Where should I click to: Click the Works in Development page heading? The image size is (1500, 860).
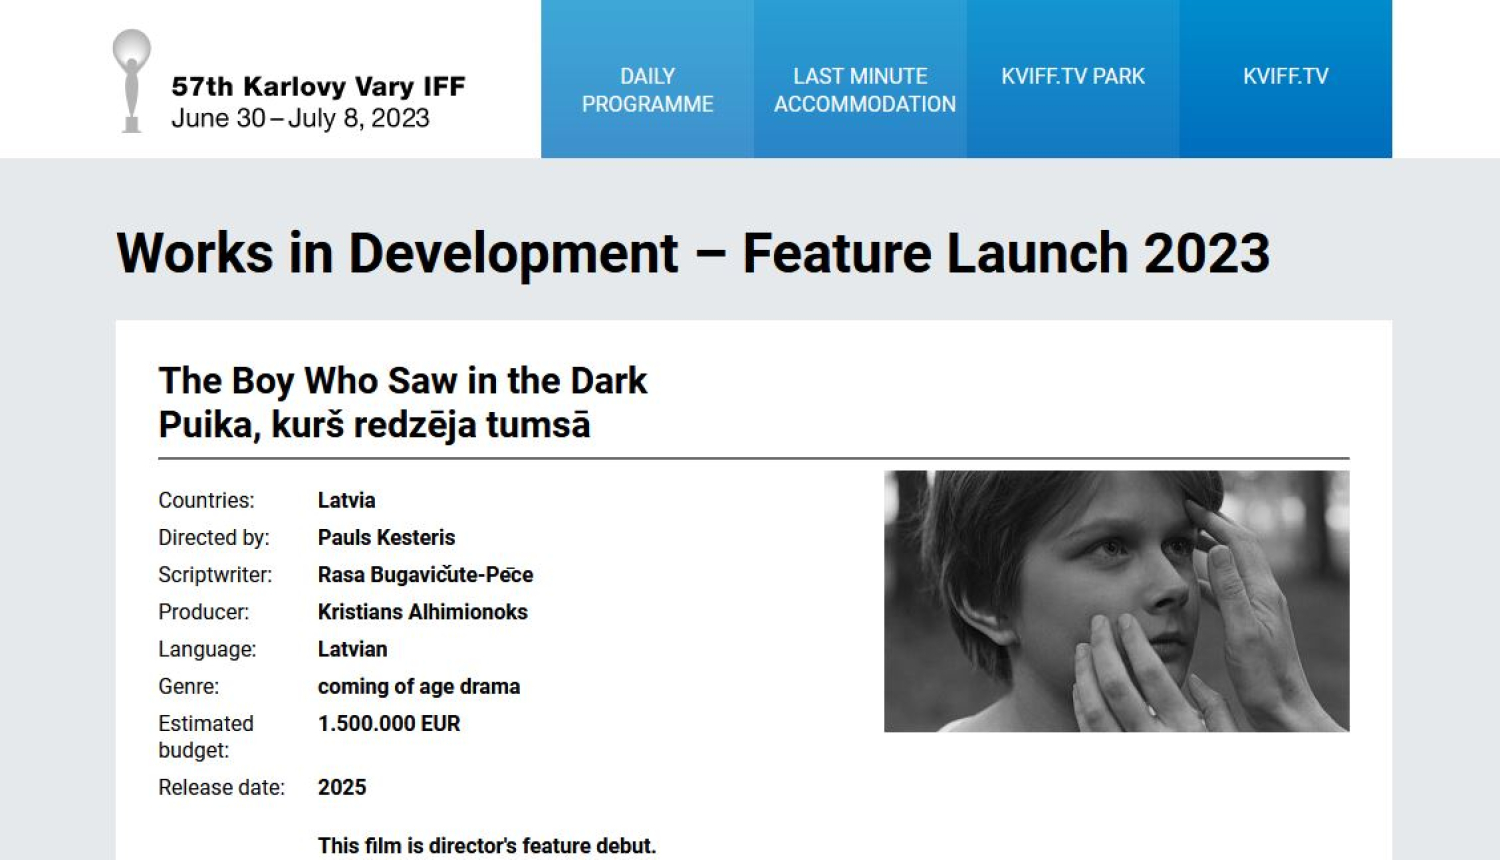692,253
